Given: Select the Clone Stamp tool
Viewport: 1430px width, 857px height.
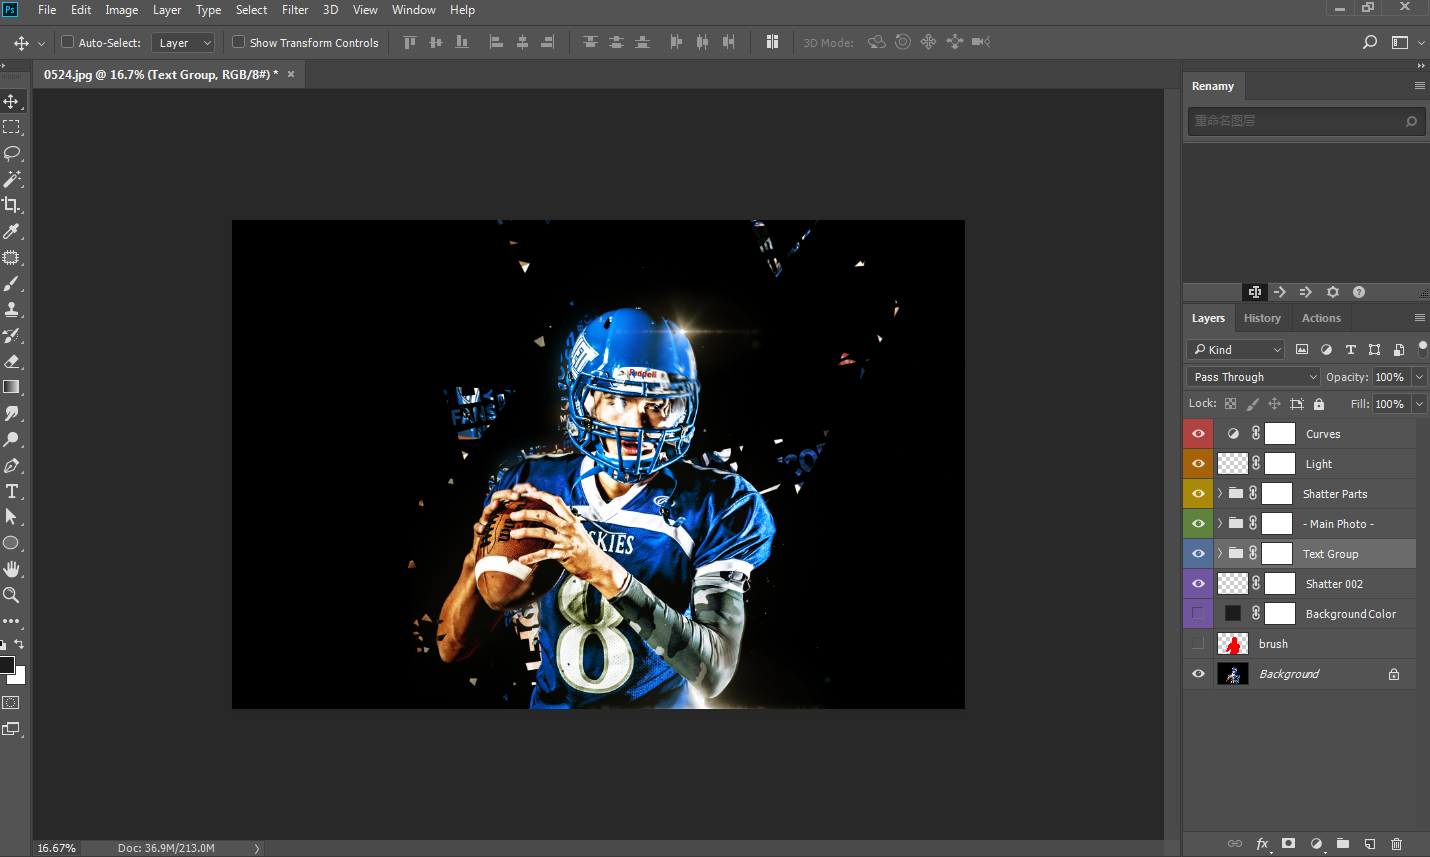Looking at the screenshot, I should (11, 309).
